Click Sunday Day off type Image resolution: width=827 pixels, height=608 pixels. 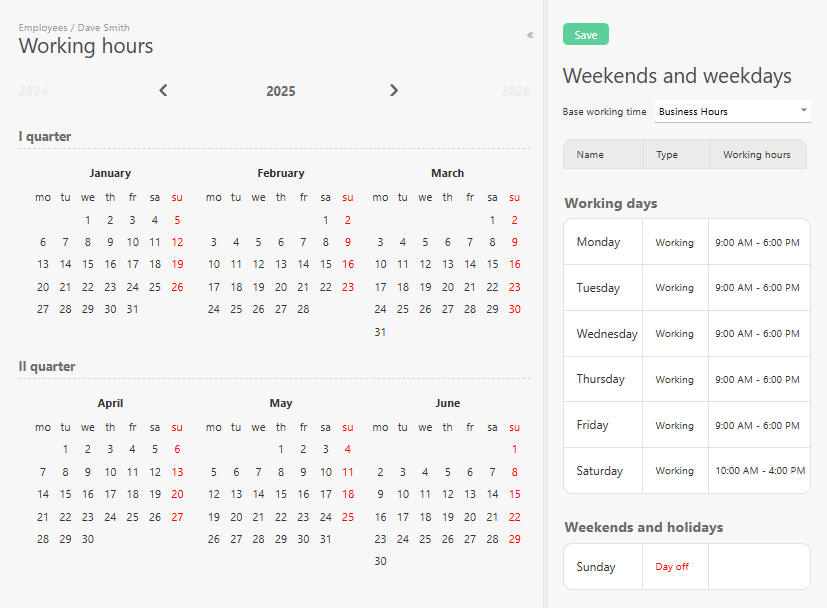672,567
